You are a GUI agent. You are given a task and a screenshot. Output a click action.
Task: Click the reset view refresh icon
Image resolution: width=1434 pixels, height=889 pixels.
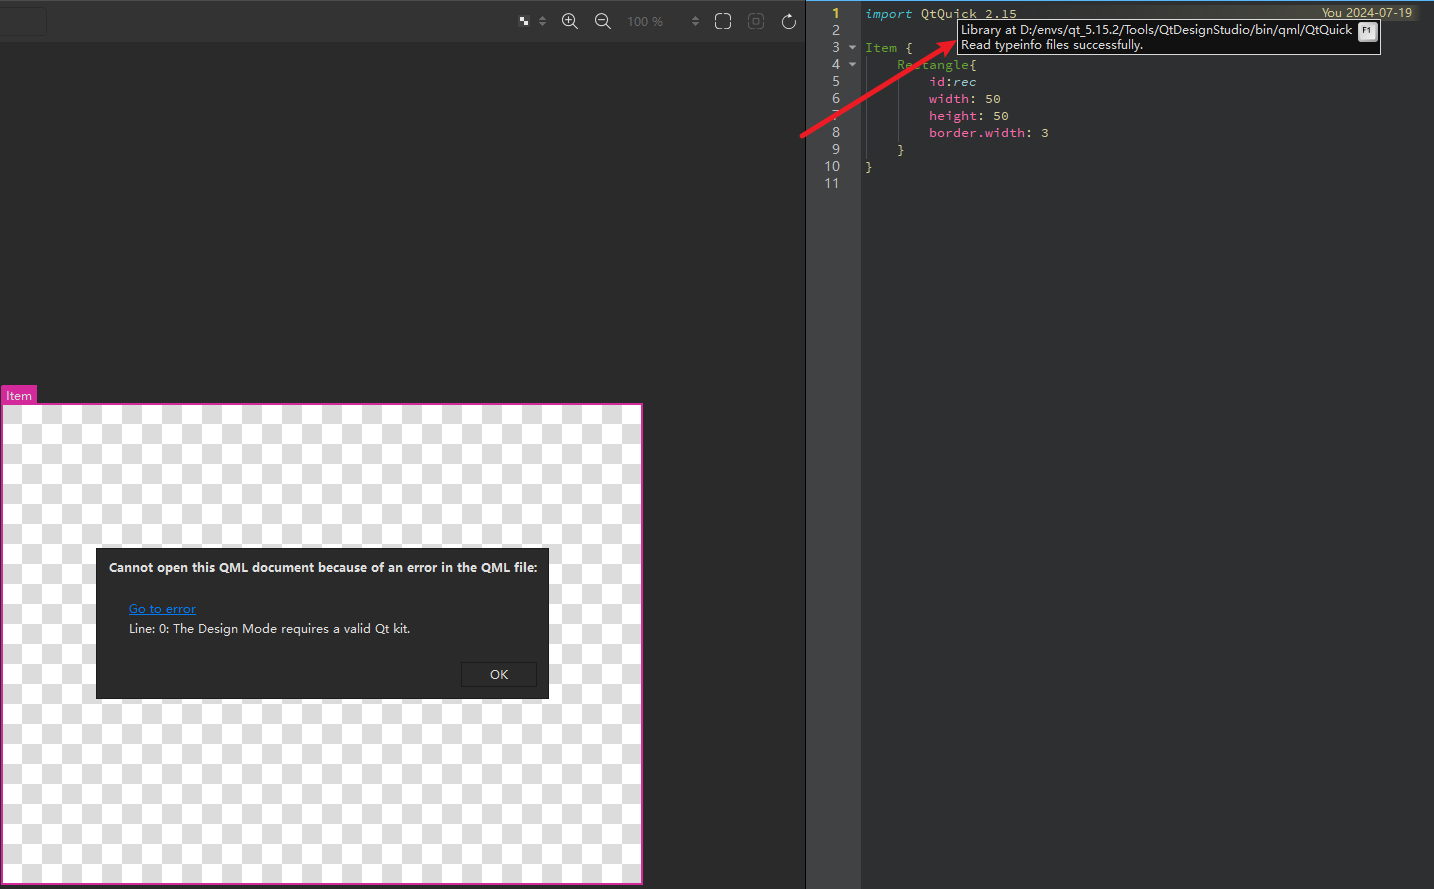pyautogui.click(x=789, y=21)
